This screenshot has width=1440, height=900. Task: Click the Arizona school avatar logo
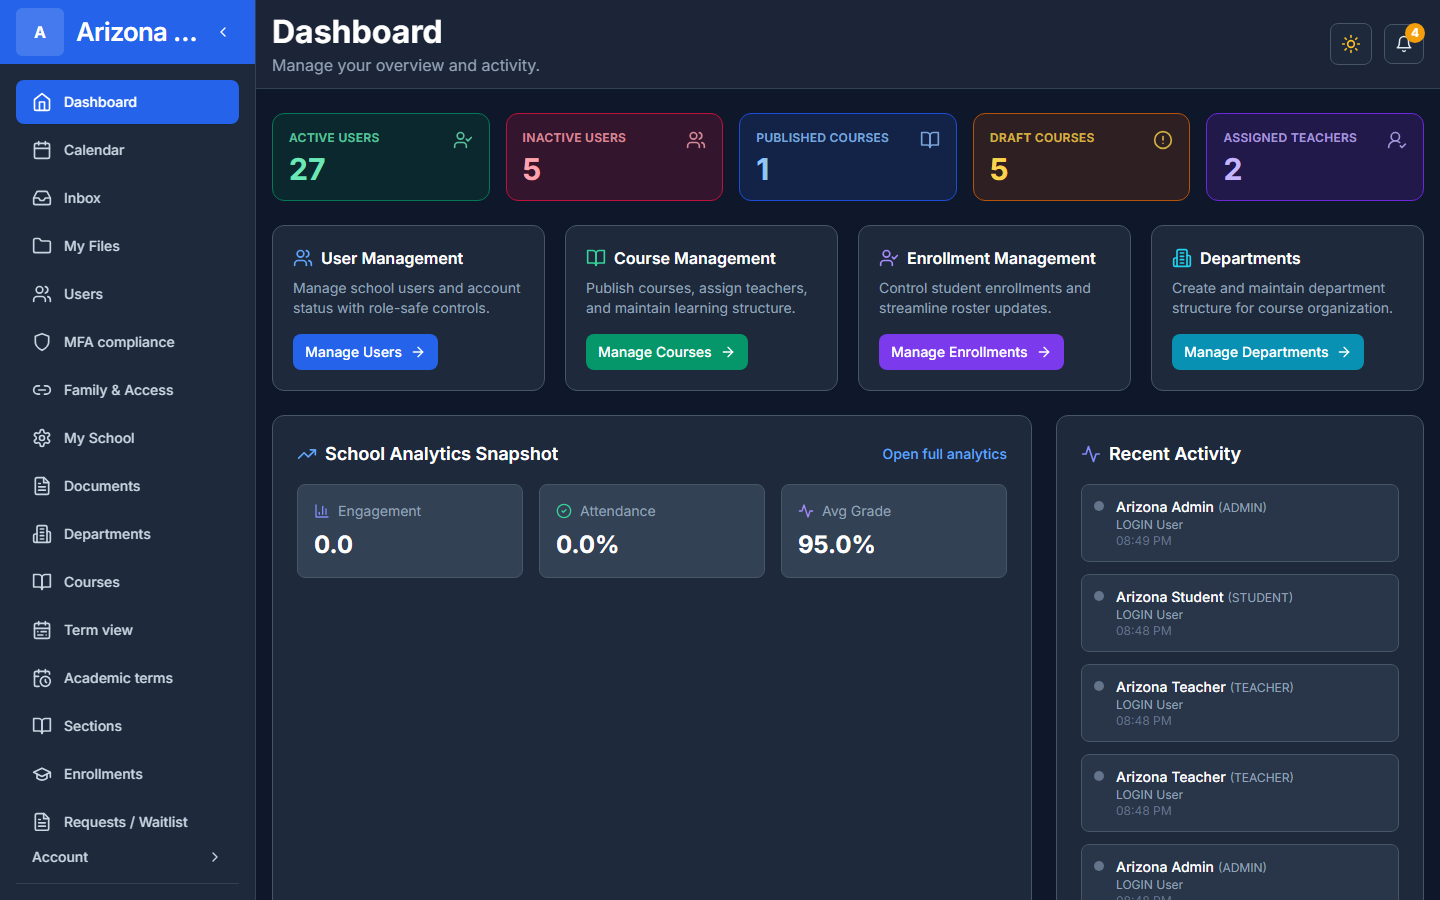click(x=40, y=32)
